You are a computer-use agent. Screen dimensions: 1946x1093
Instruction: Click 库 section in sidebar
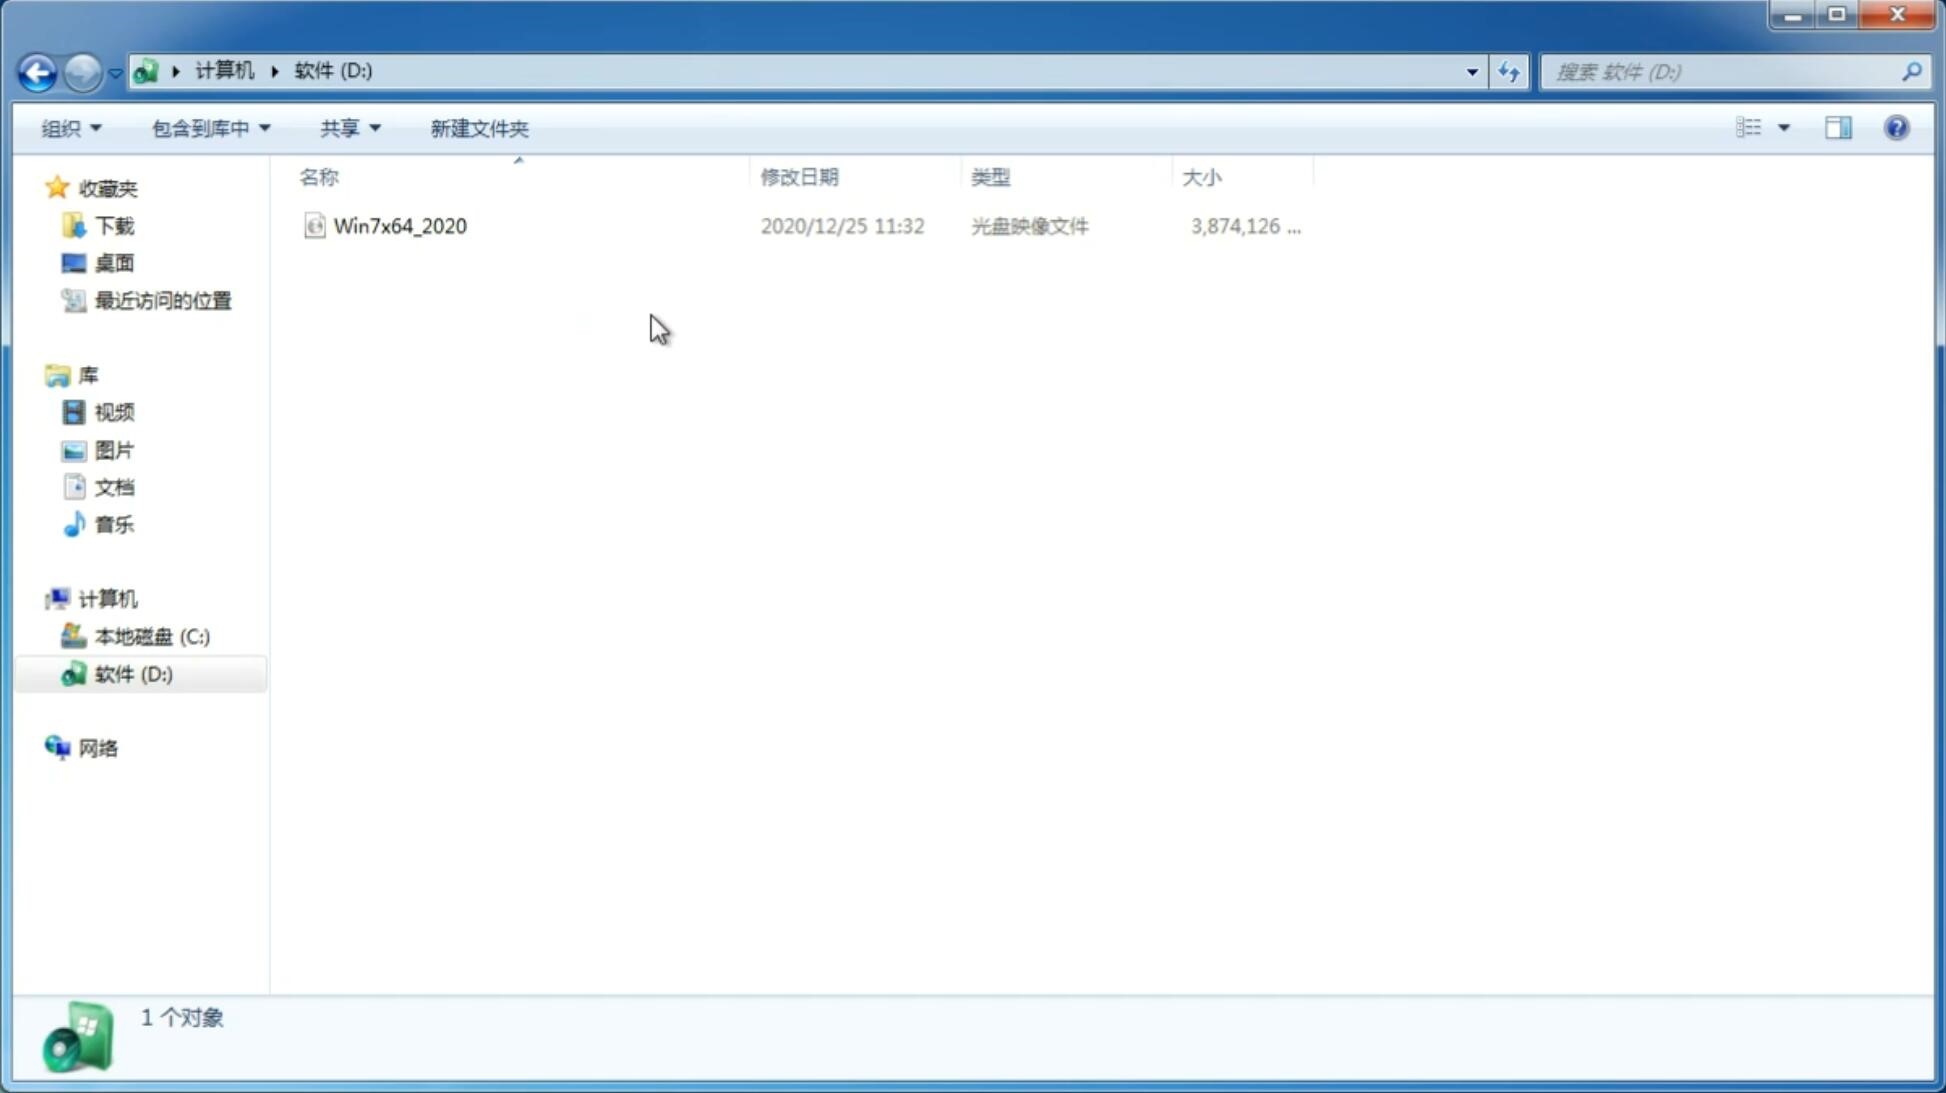87,374
